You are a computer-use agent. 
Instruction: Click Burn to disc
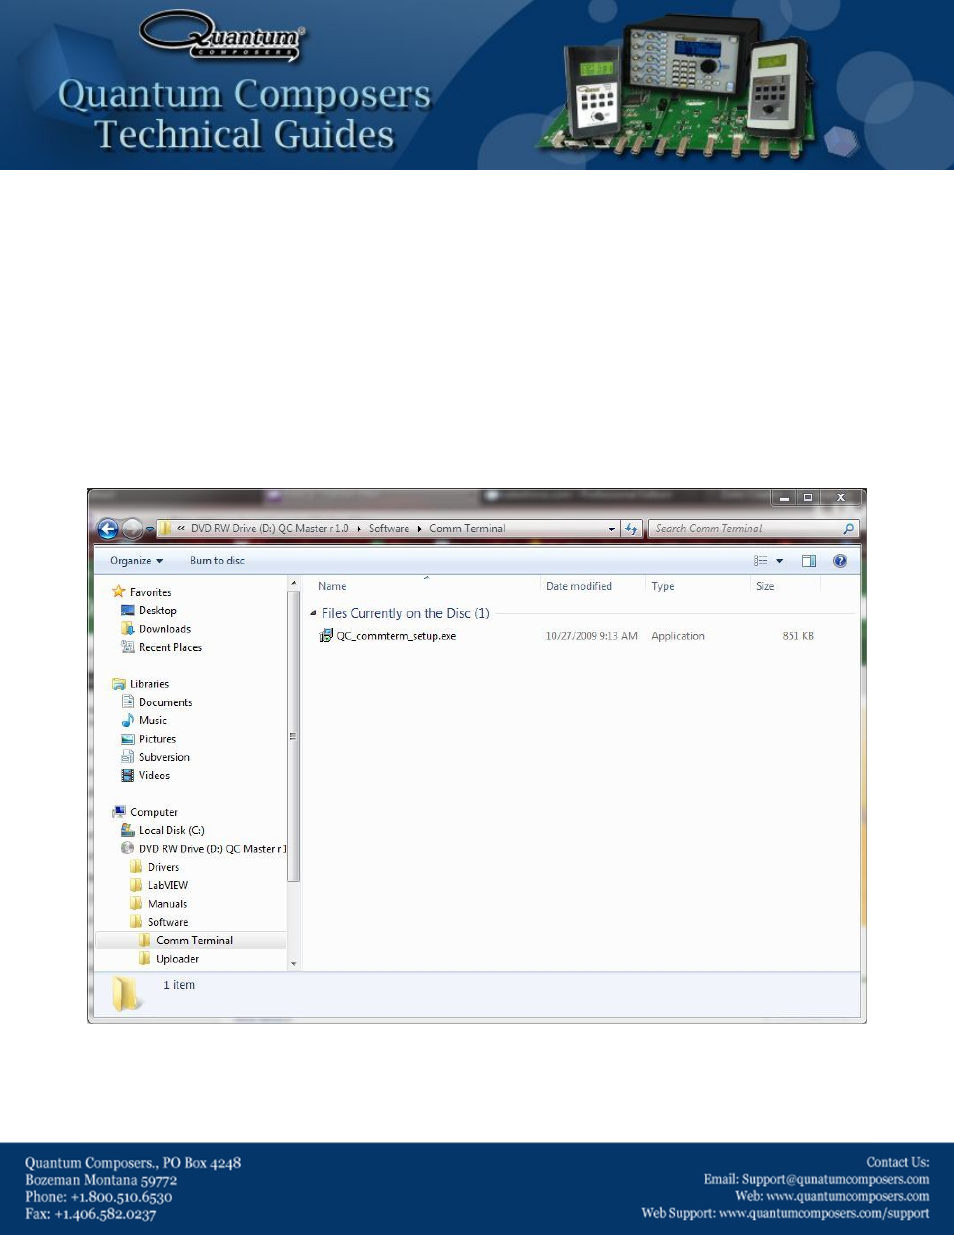[217, 561]
